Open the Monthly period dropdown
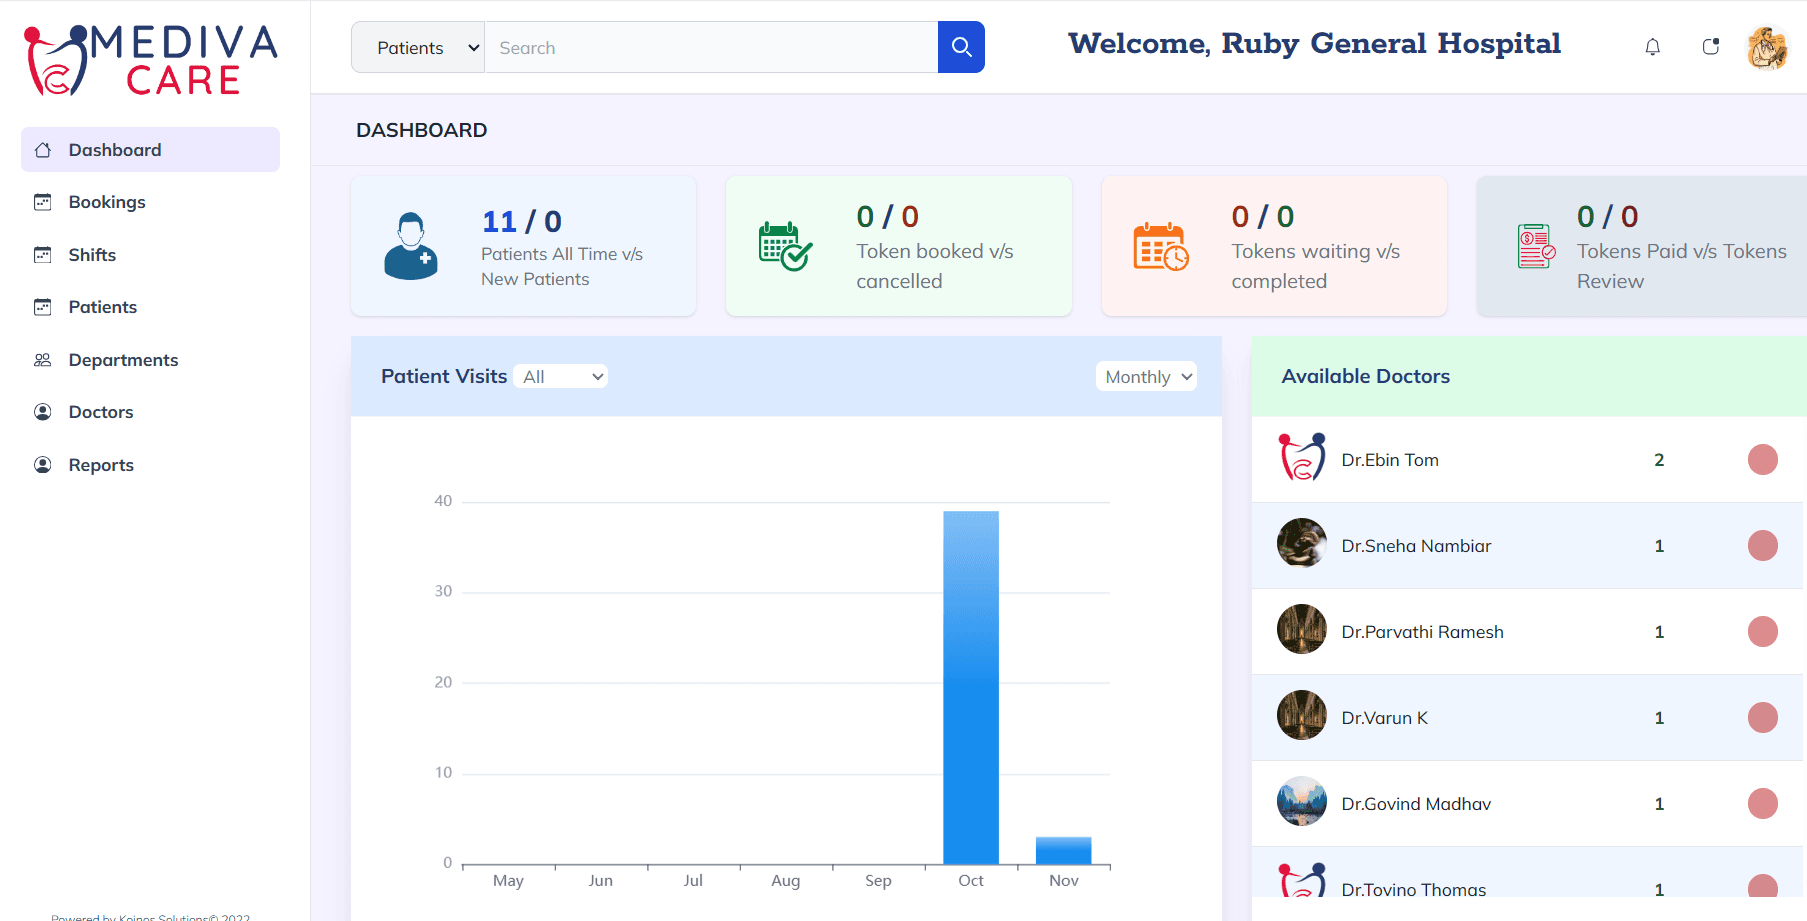 [x=1146, y=377]
